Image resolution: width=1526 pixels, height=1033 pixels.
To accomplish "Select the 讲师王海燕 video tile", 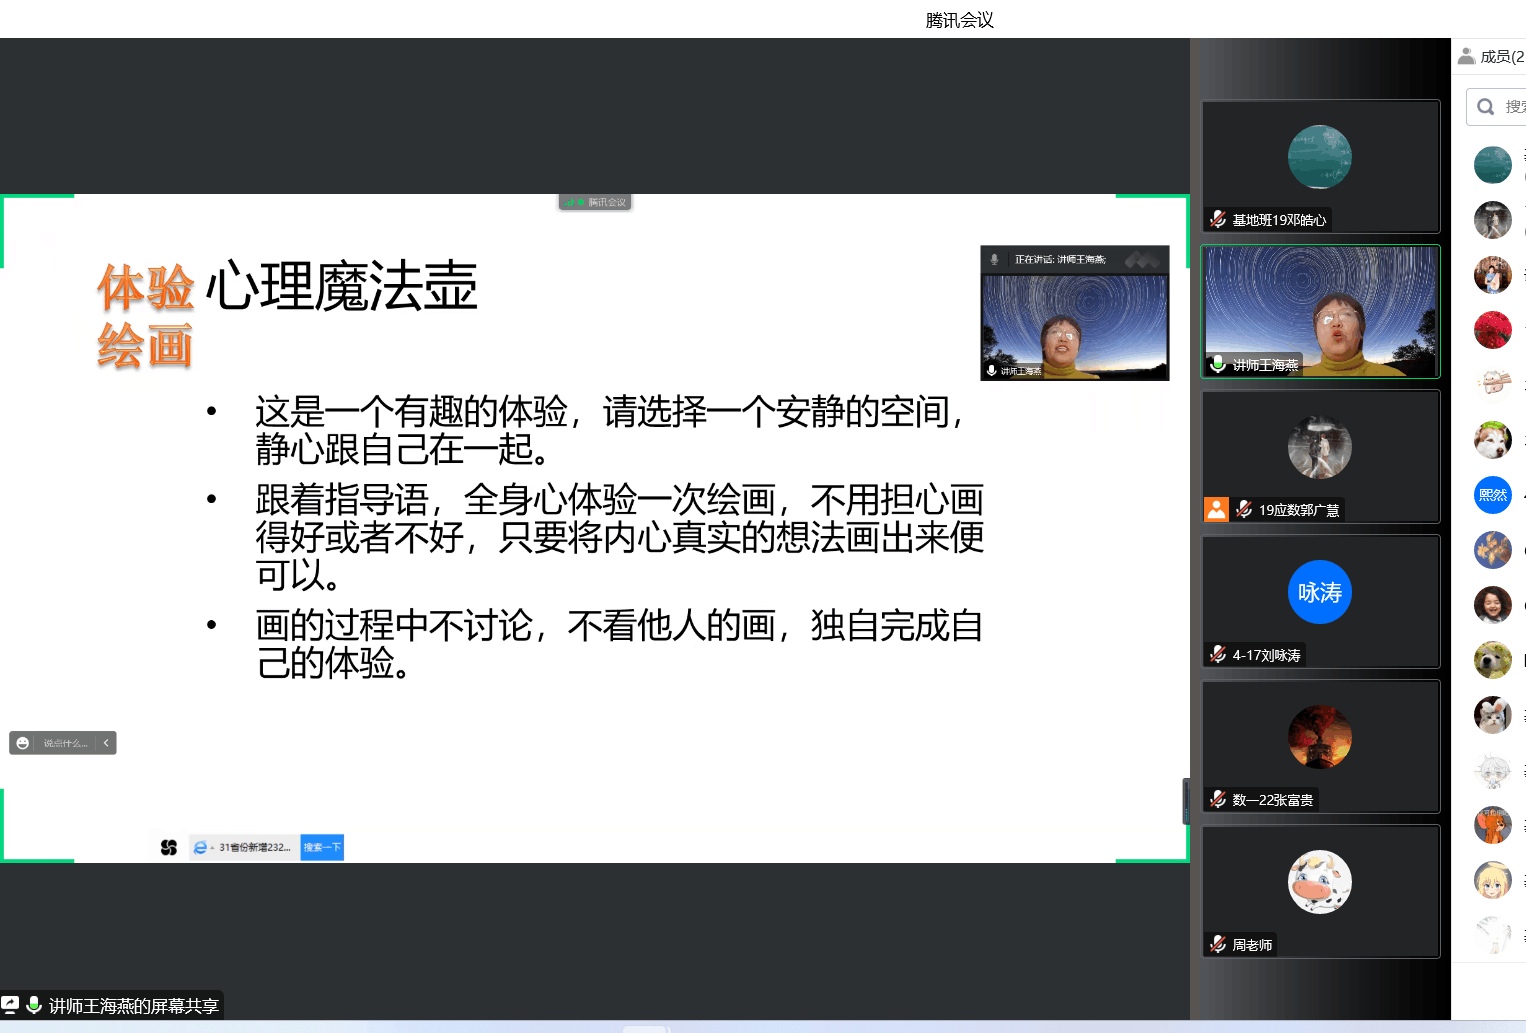I will (1320, 311).
